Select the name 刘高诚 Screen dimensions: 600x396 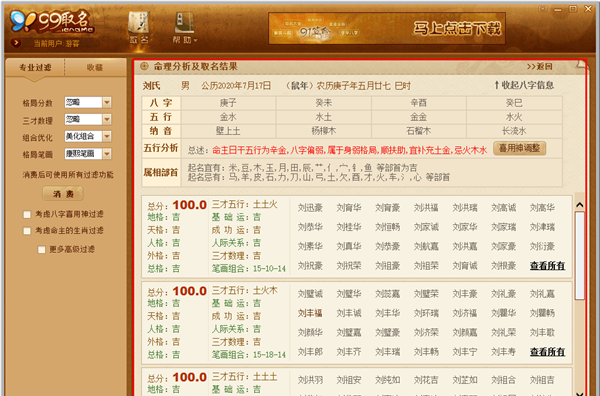[x=504, y=208]
